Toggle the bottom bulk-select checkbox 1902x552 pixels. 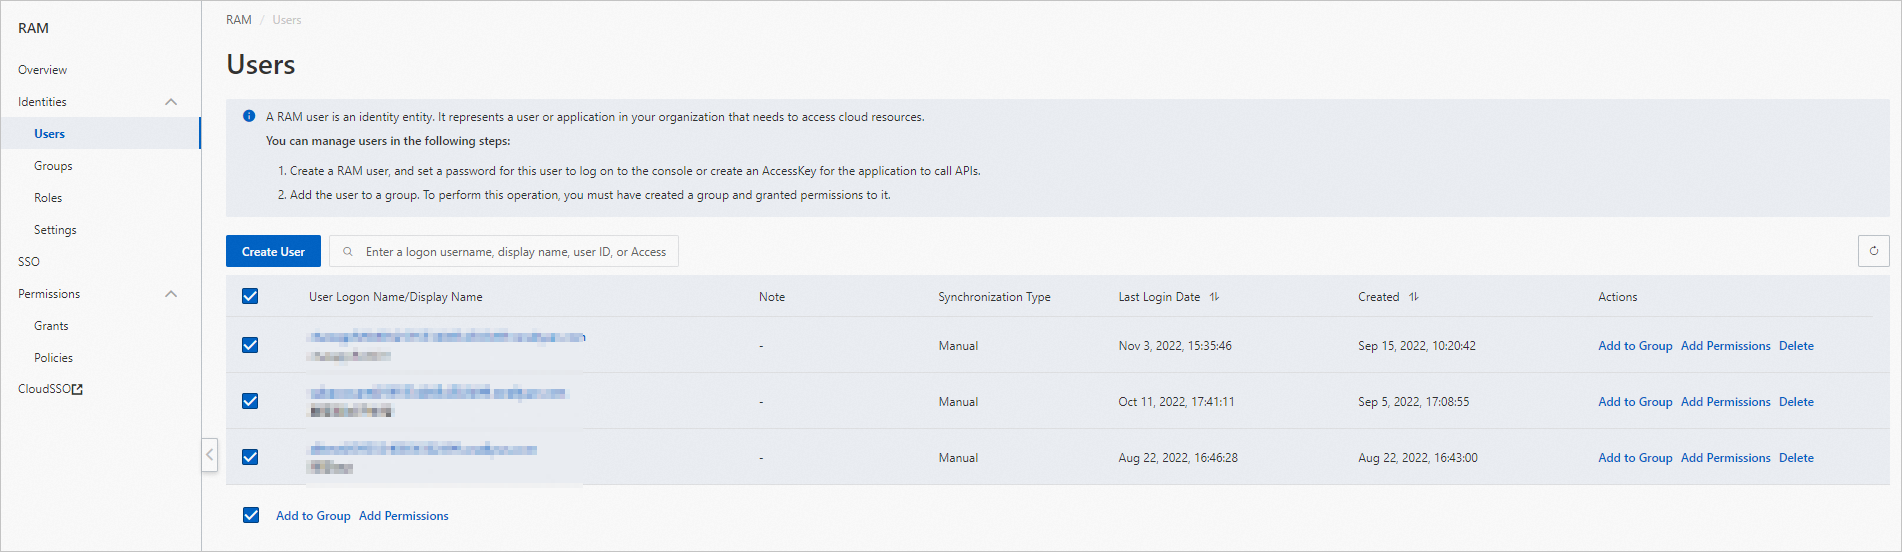coord(251,515)
